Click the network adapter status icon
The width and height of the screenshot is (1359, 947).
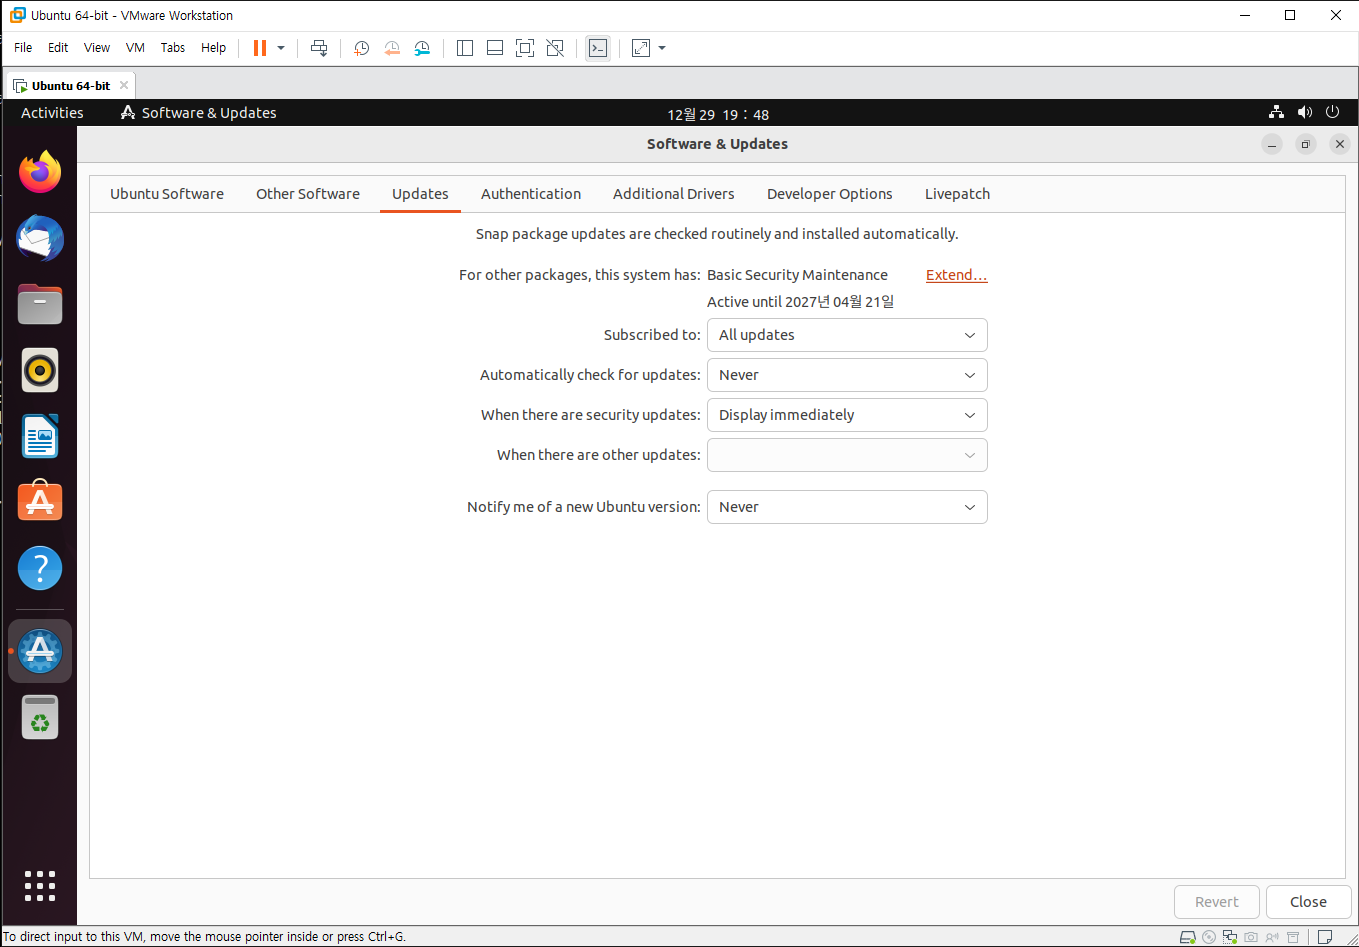coord(1230,937)
